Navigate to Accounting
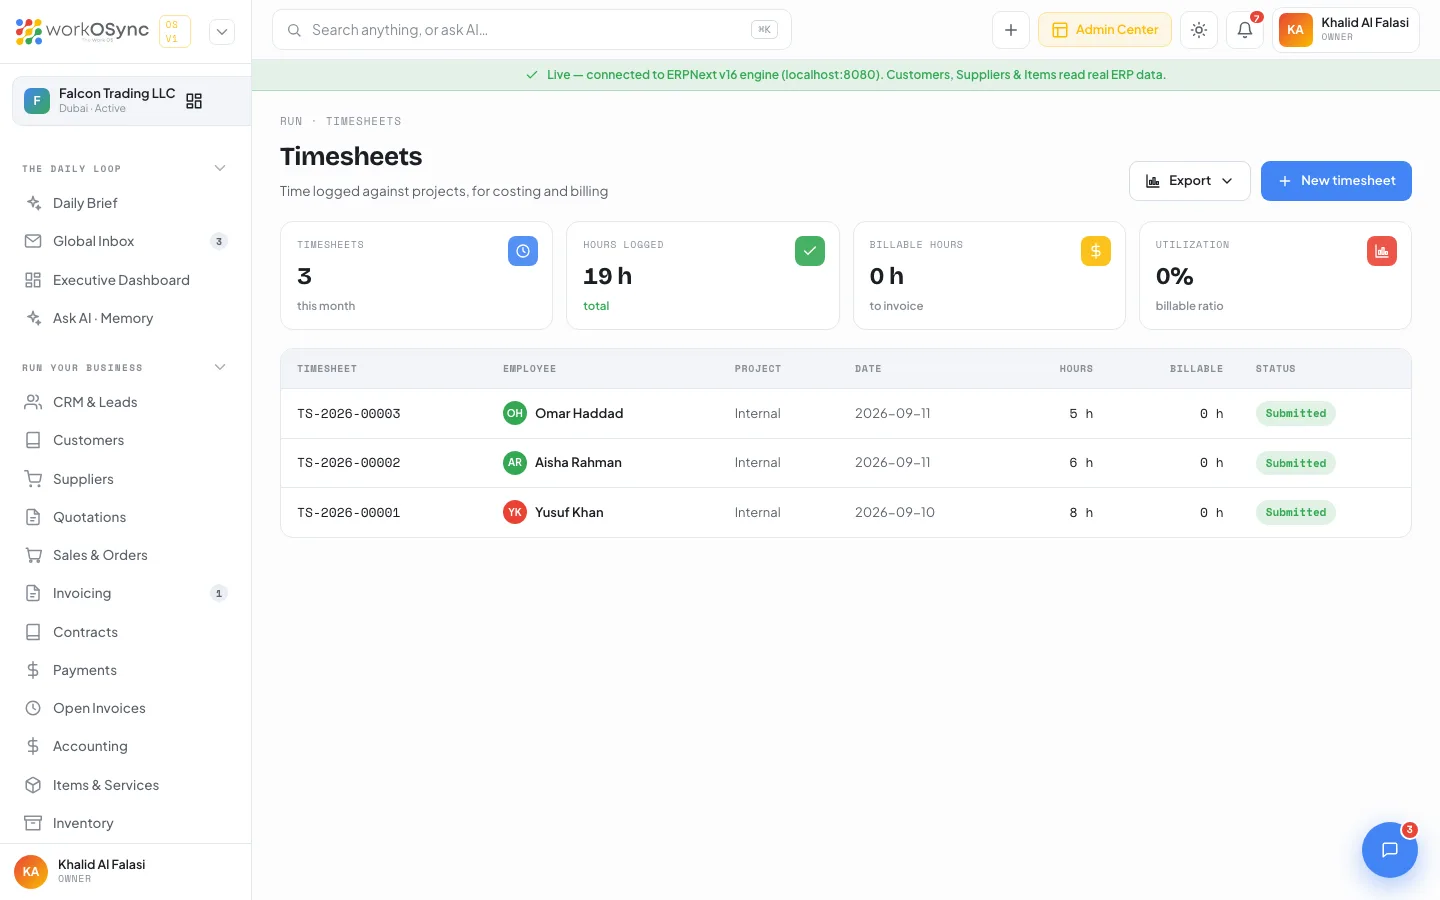1440x900 pixels. point(126,746)
